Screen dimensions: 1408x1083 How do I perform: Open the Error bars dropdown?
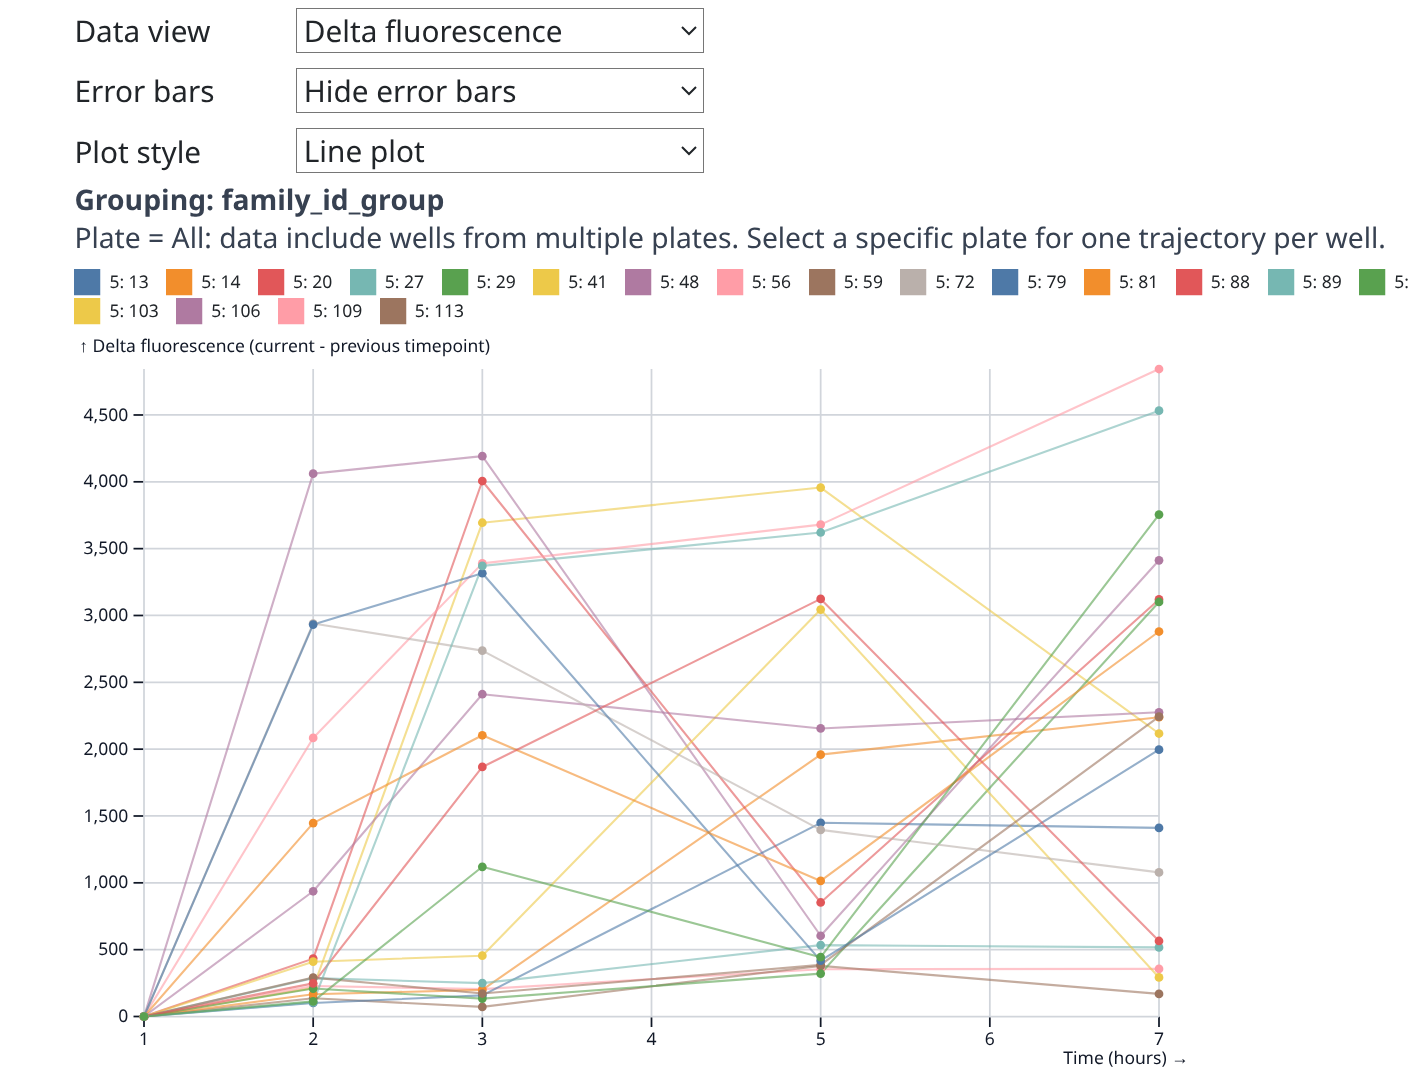(x=499, y=91)
